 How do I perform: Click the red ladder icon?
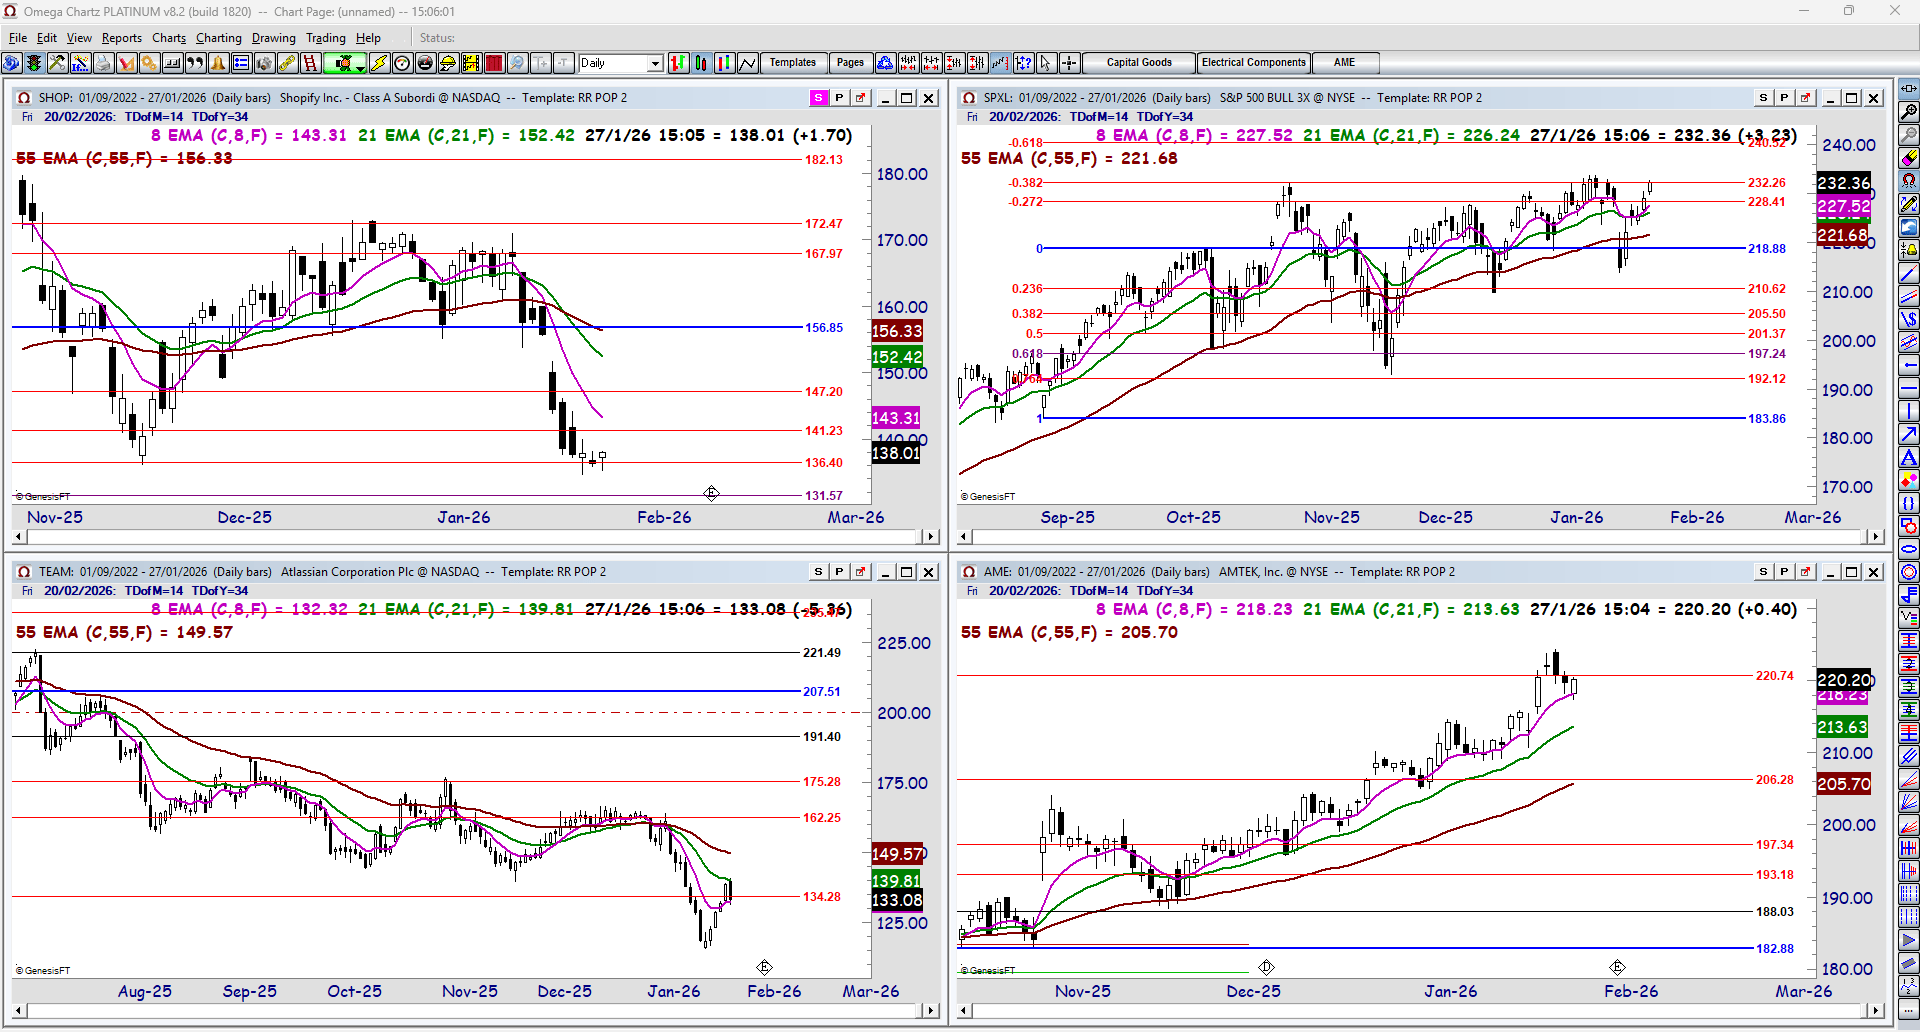coord(310,63)
